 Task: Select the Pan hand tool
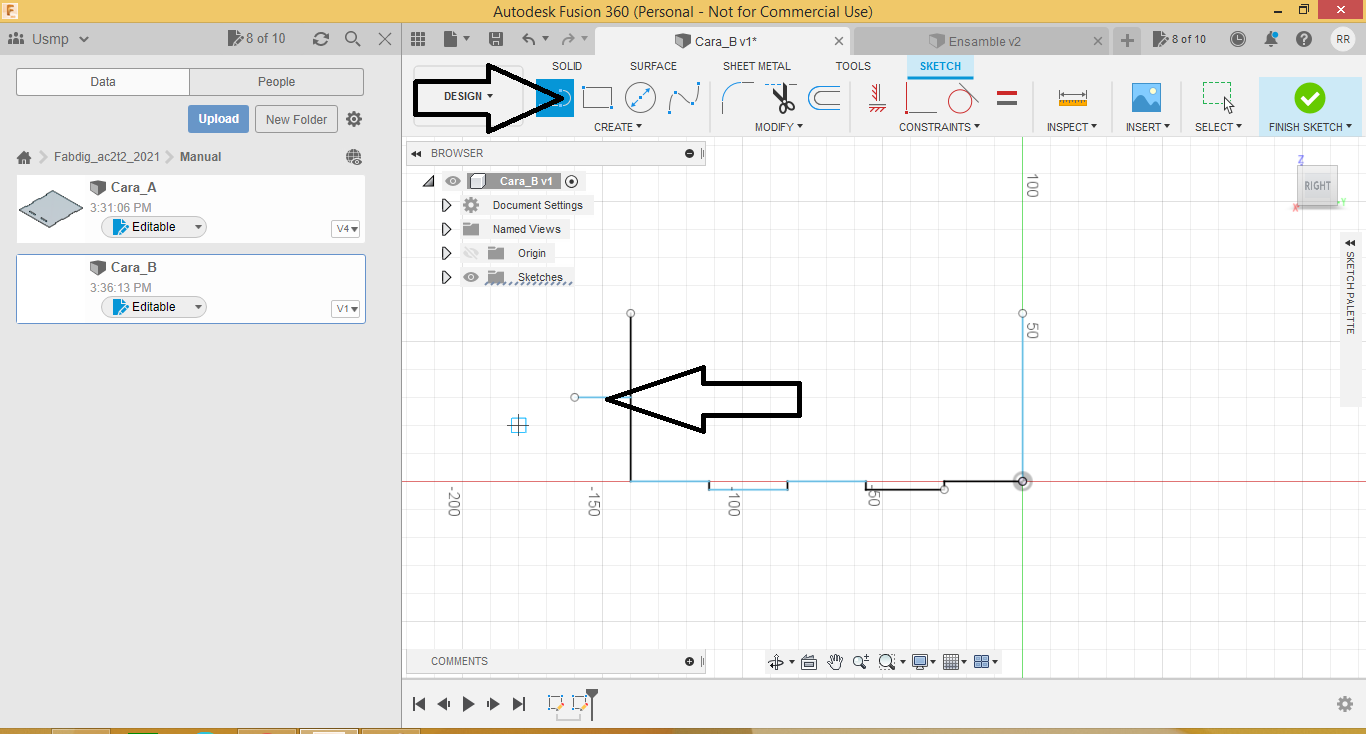[x=835, y=662]
